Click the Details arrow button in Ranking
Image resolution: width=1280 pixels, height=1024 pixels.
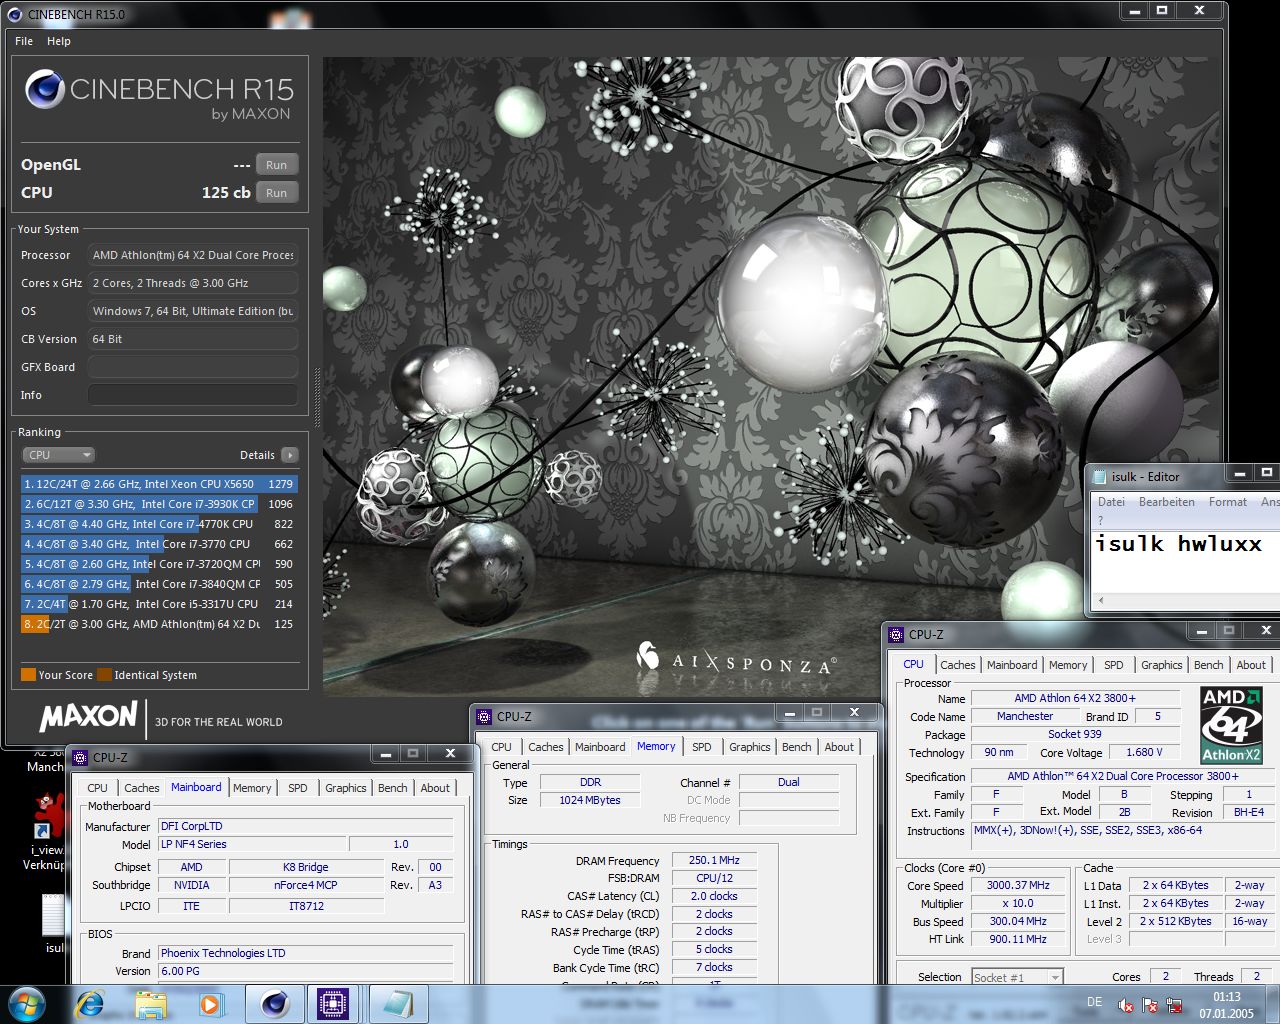(x=290, y=455)
